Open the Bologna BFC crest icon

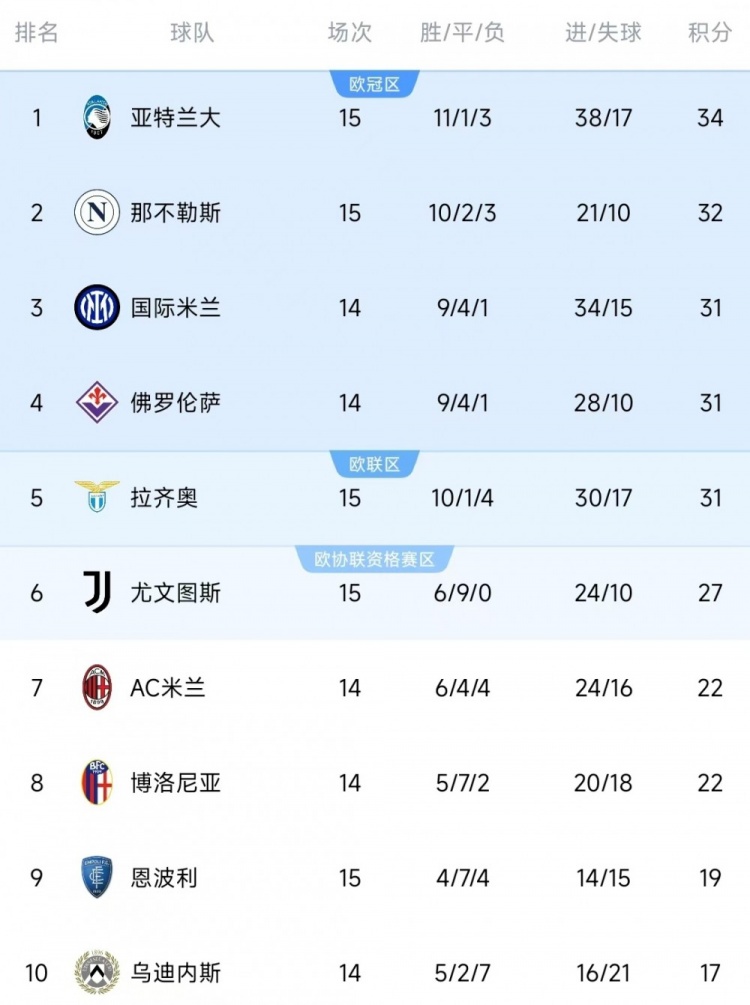97,782
